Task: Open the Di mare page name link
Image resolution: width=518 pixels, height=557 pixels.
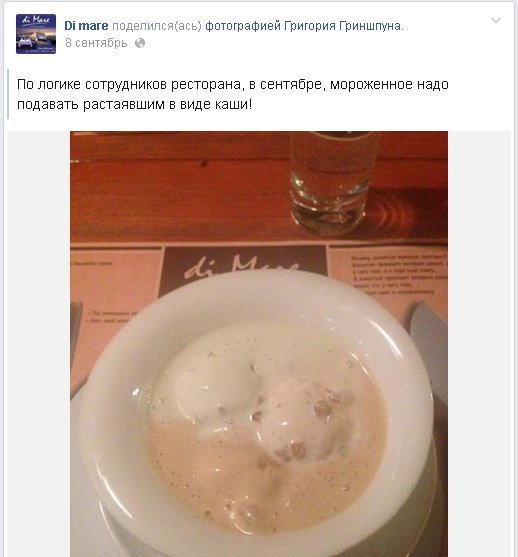Action: pyautogui.click(x=86, y=26)
